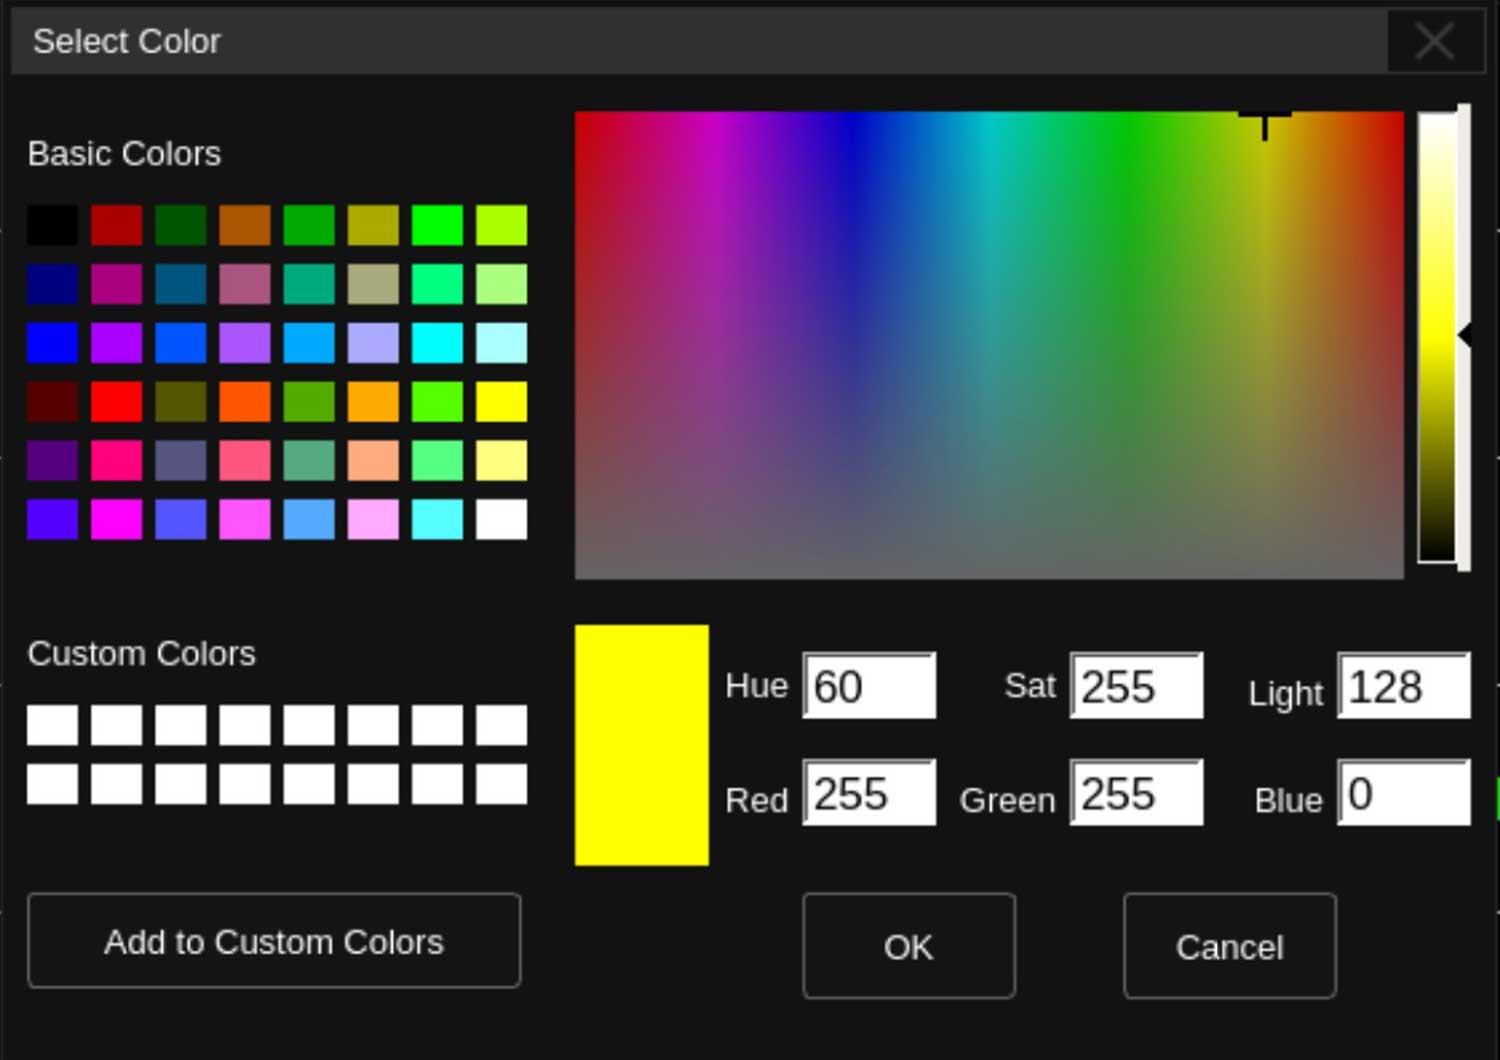Pick the cyan basic color swatch
The height and width of the screenshot is (1060, 1500).
438,343
